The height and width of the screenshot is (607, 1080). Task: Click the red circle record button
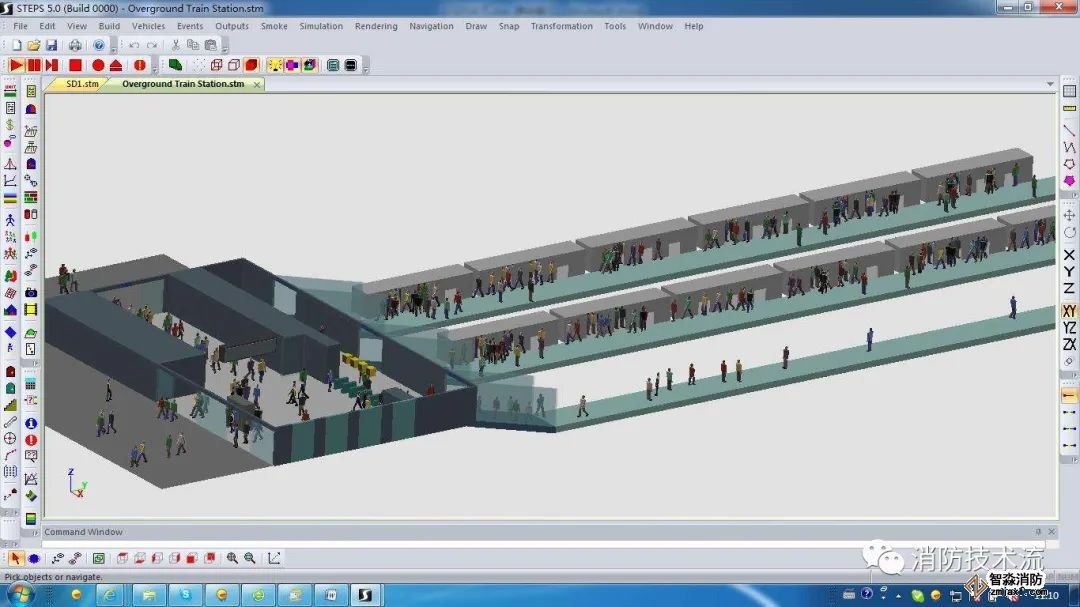click(x=98, y=65)
